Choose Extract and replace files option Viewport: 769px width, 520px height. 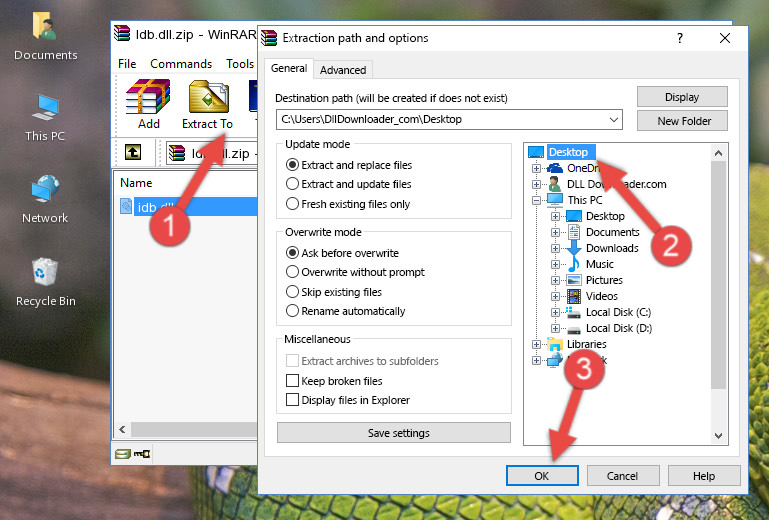292,165
